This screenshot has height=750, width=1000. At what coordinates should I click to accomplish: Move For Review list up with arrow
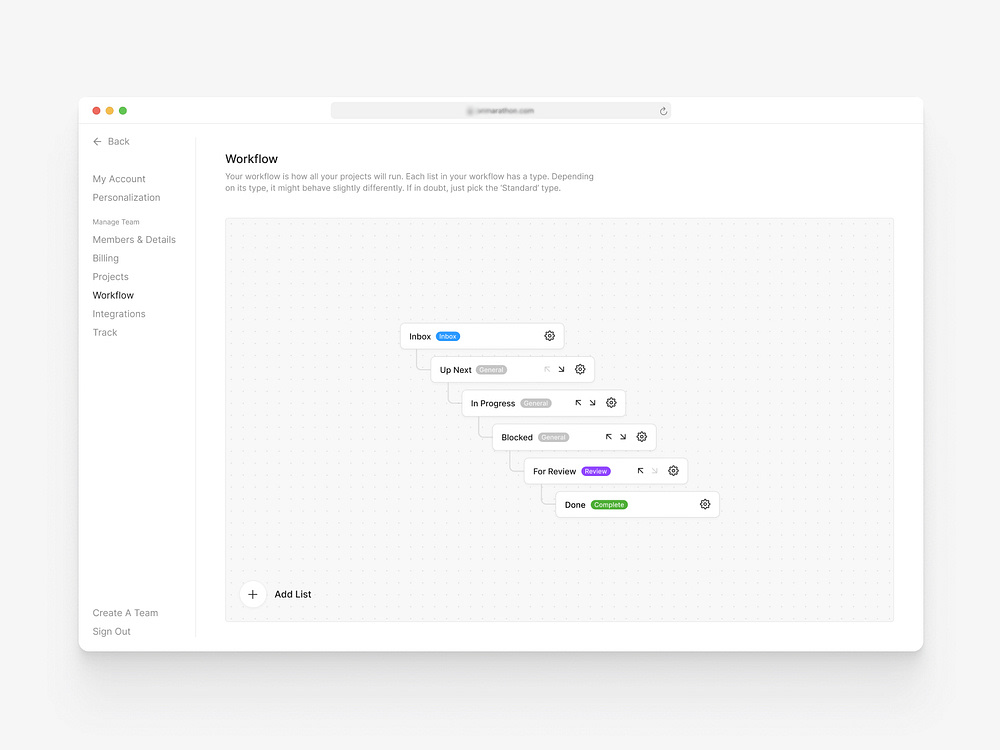tap(640, 471)
